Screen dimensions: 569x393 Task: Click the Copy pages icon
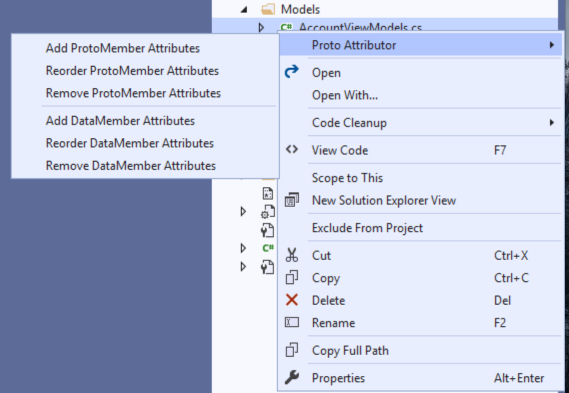click(x=292, y=278)
